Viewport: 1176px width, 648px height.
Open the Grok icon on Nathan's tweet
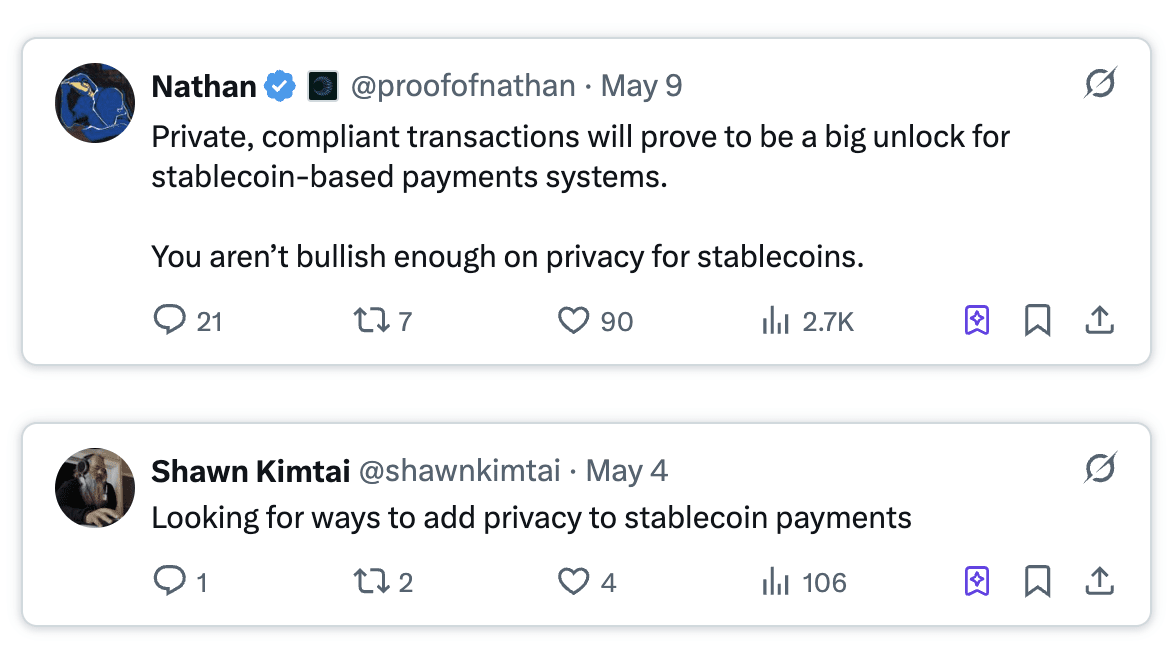[1100, 85]
